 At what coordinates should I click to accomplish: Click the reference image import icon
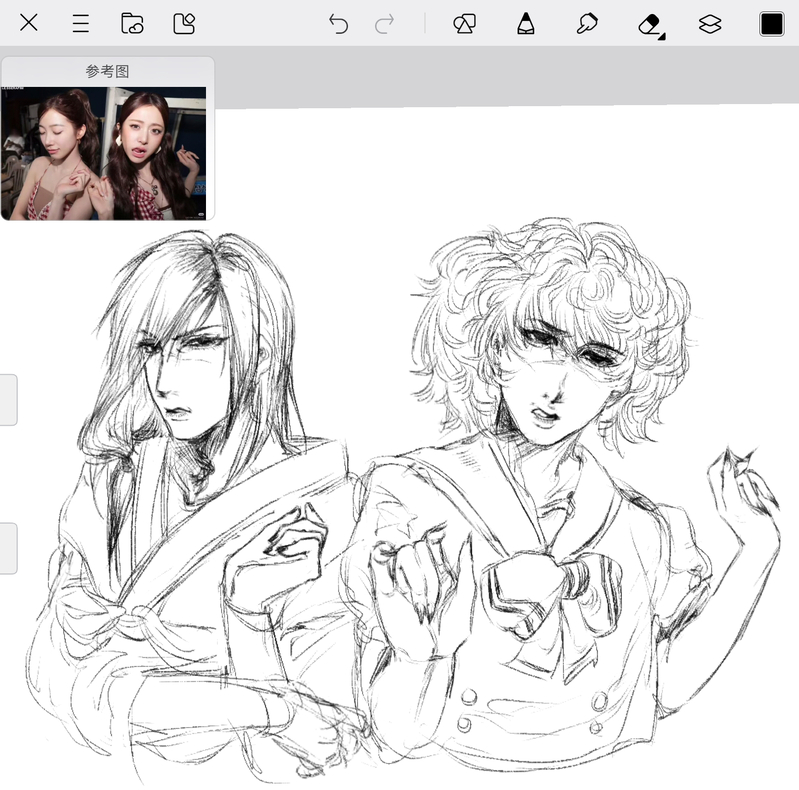[184, 23]
